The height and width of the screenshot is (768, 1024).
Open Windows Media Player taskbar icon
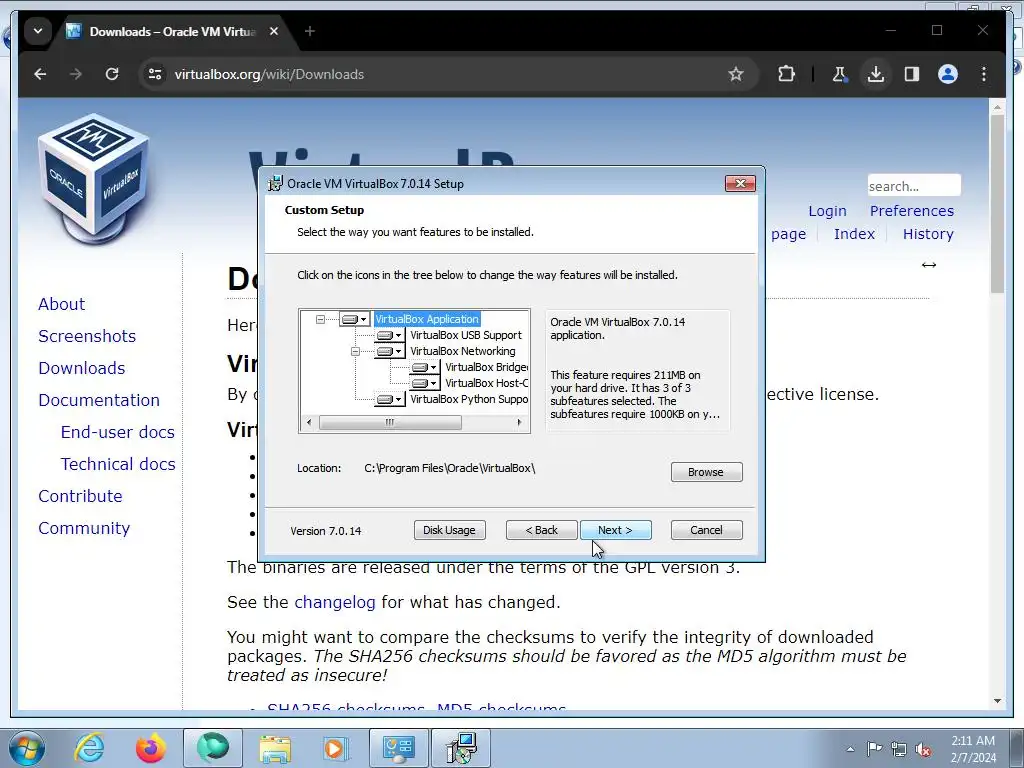coord(336,748)
